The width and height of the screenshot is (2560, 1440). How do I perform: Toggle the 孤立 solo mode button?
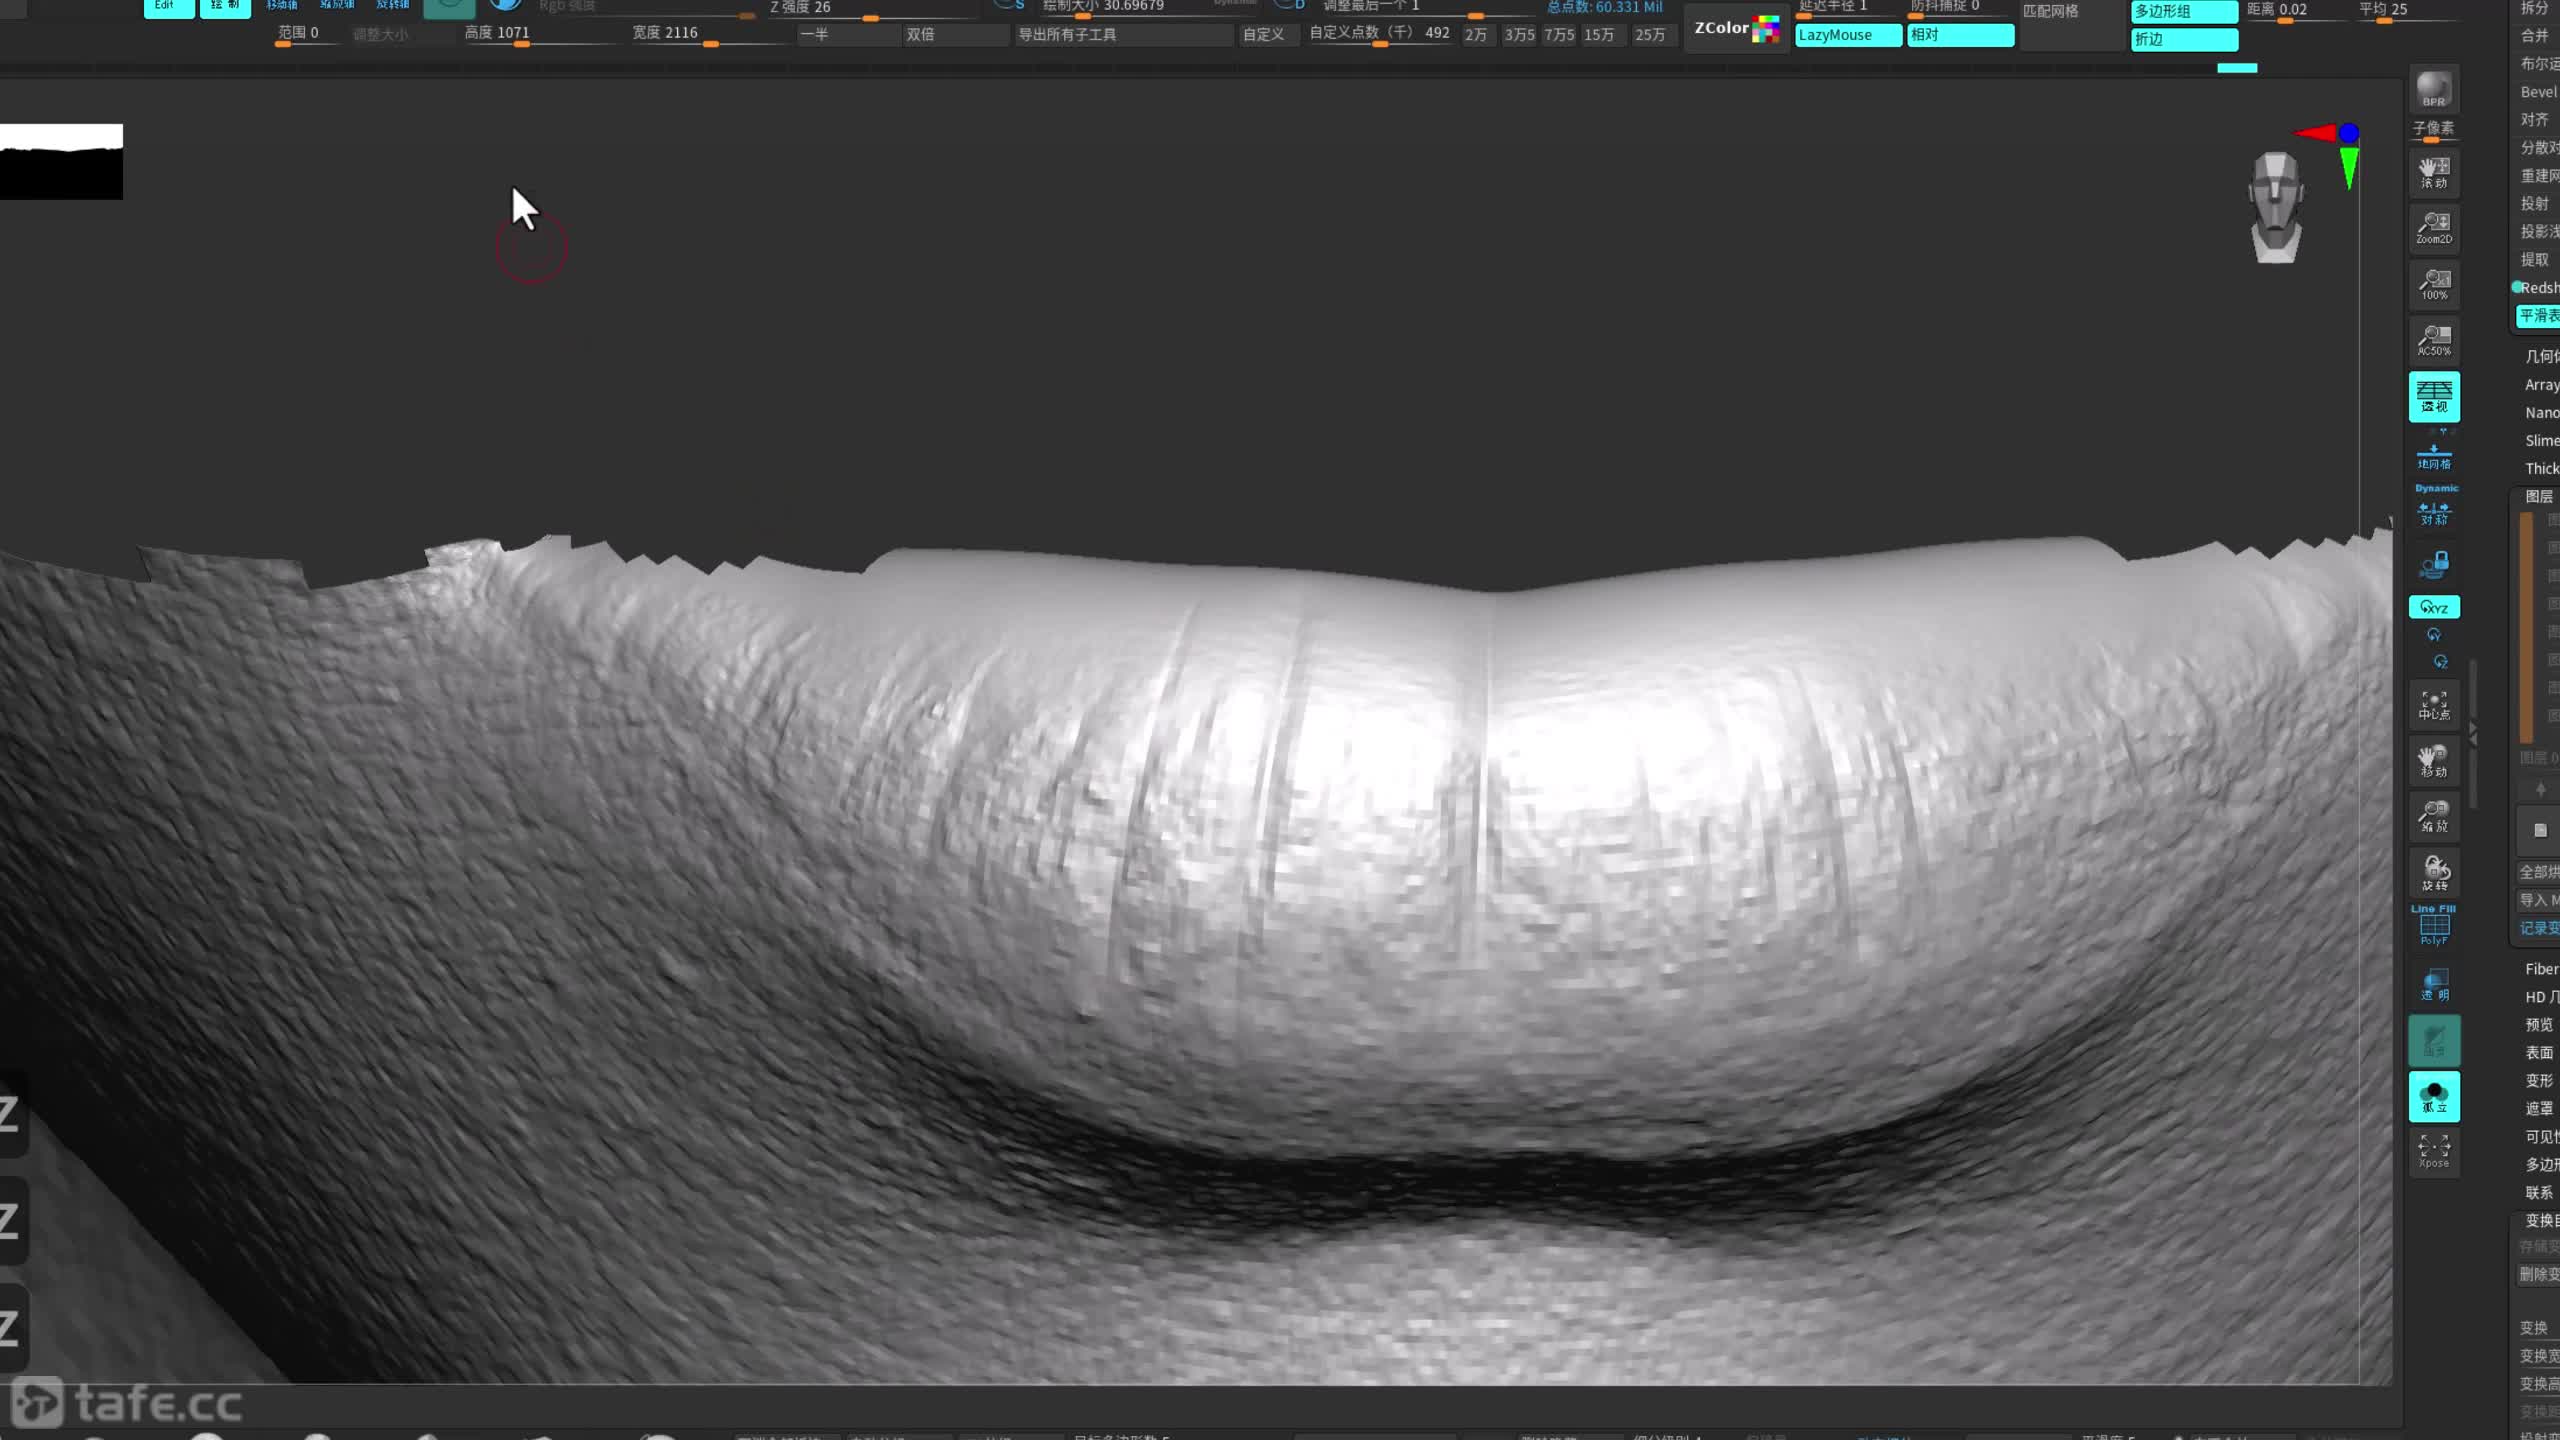click(2433, 1096)
